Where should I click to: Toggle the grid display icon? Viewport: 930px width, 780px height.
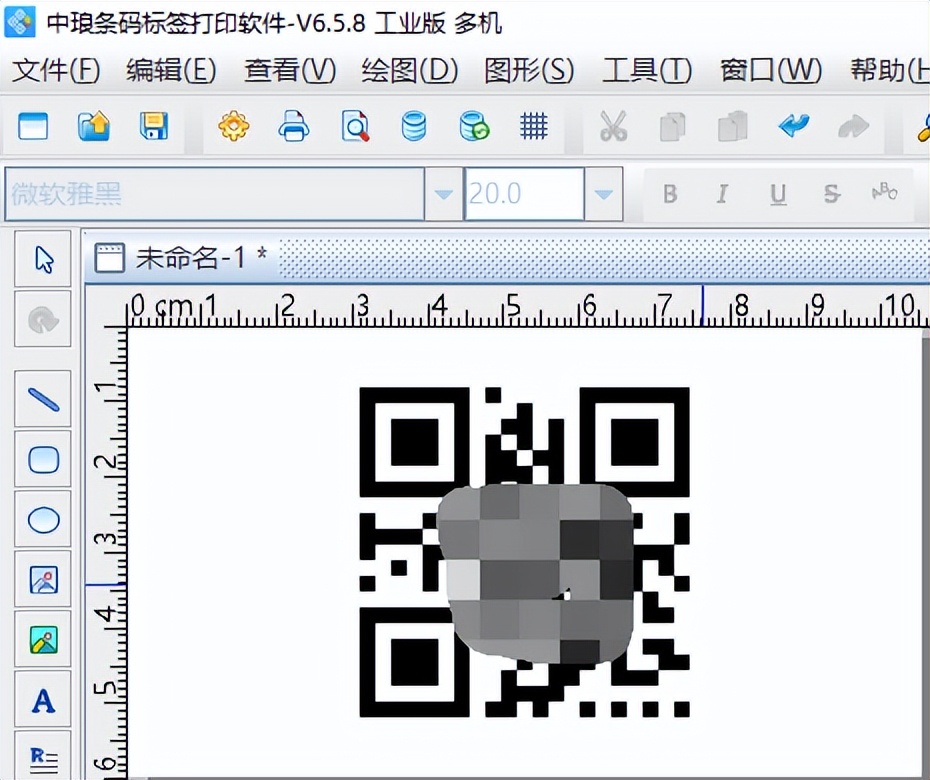click(533, 126)
